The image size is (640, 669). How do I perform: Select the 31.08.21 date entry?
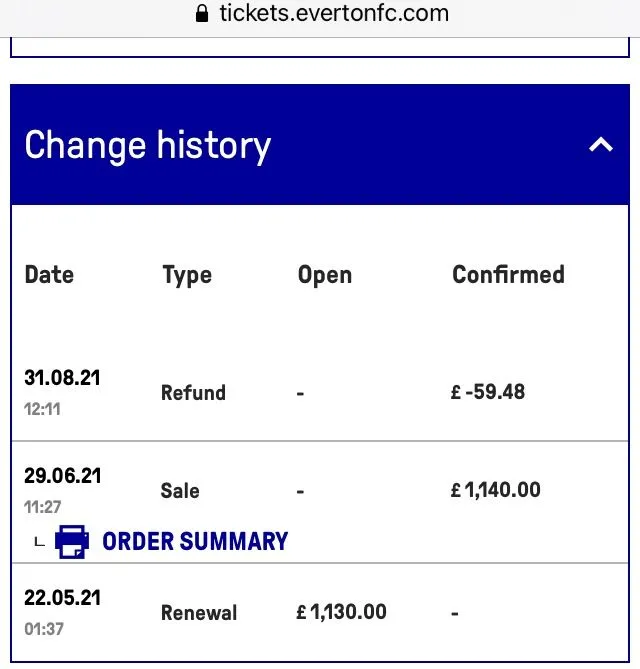62,378
